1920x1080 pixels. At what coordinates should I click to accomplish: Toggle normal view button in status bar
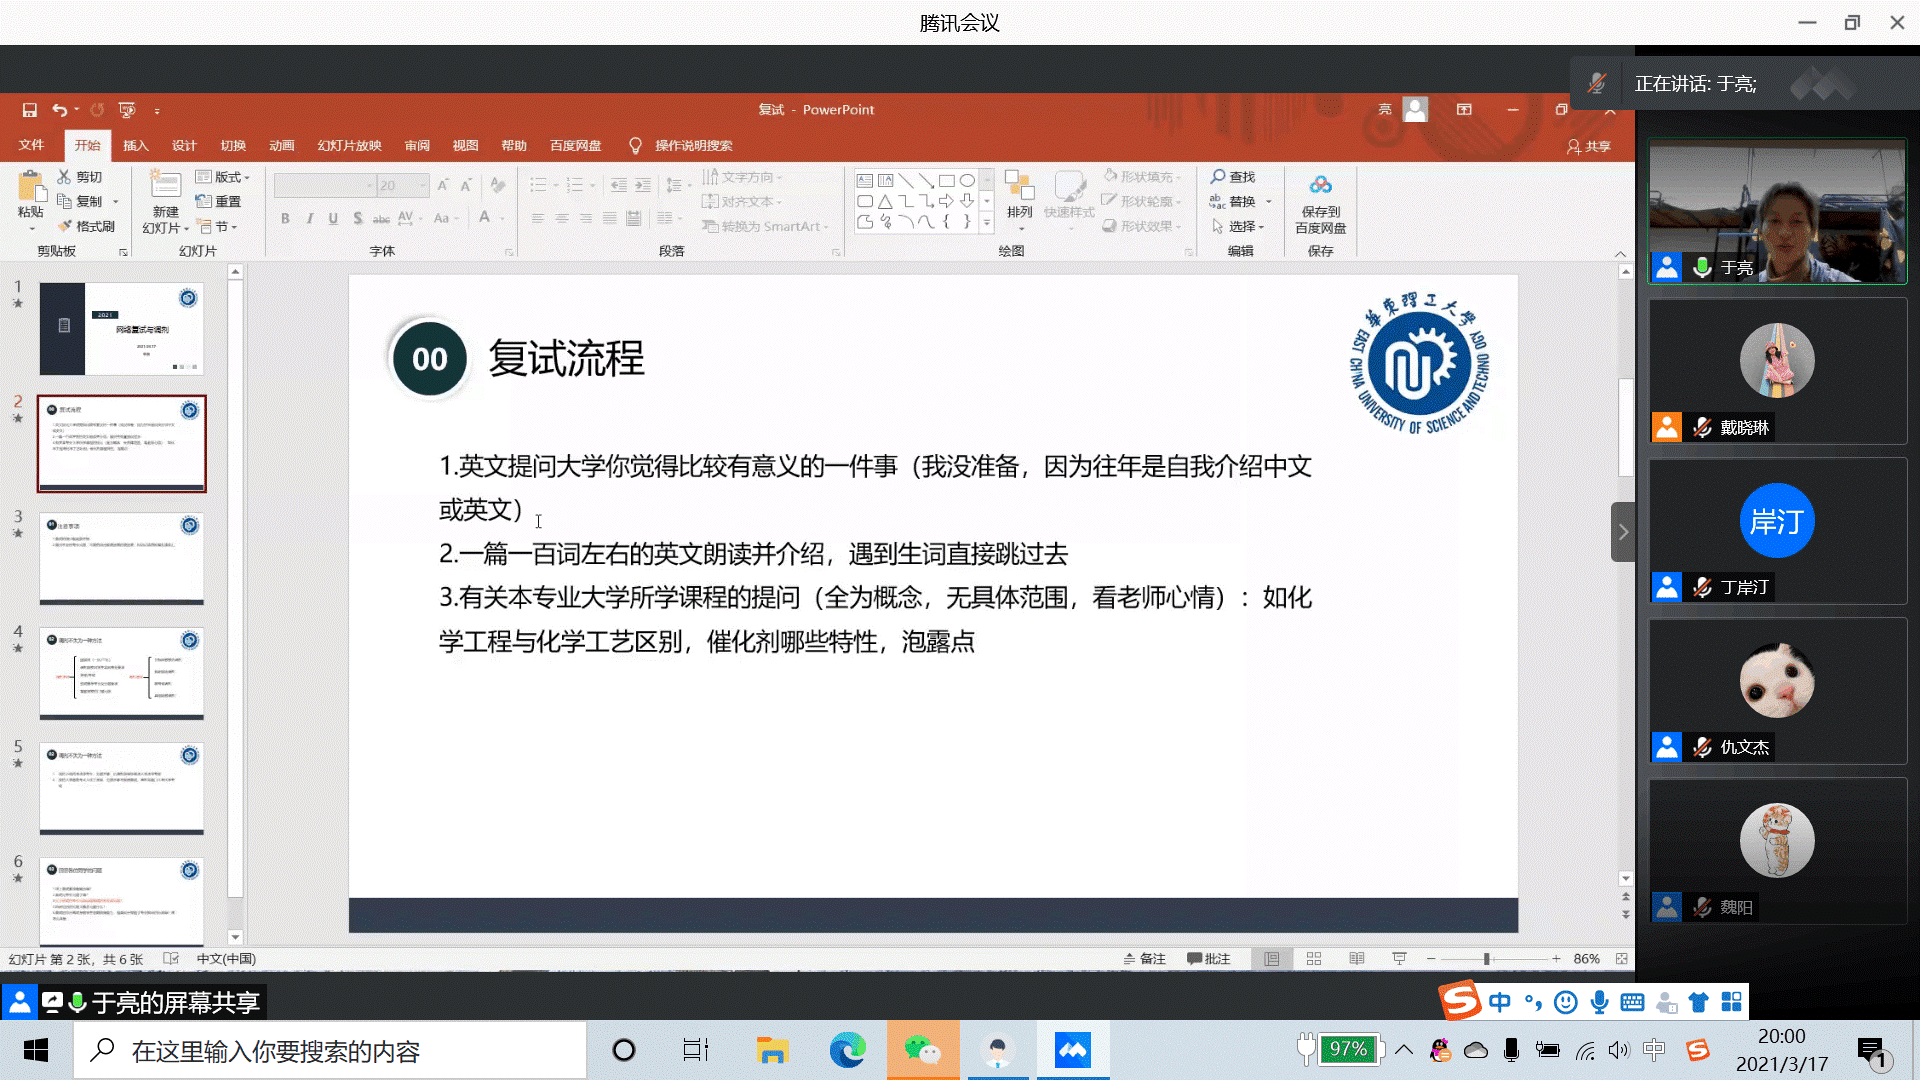(x=1271, y=959)
